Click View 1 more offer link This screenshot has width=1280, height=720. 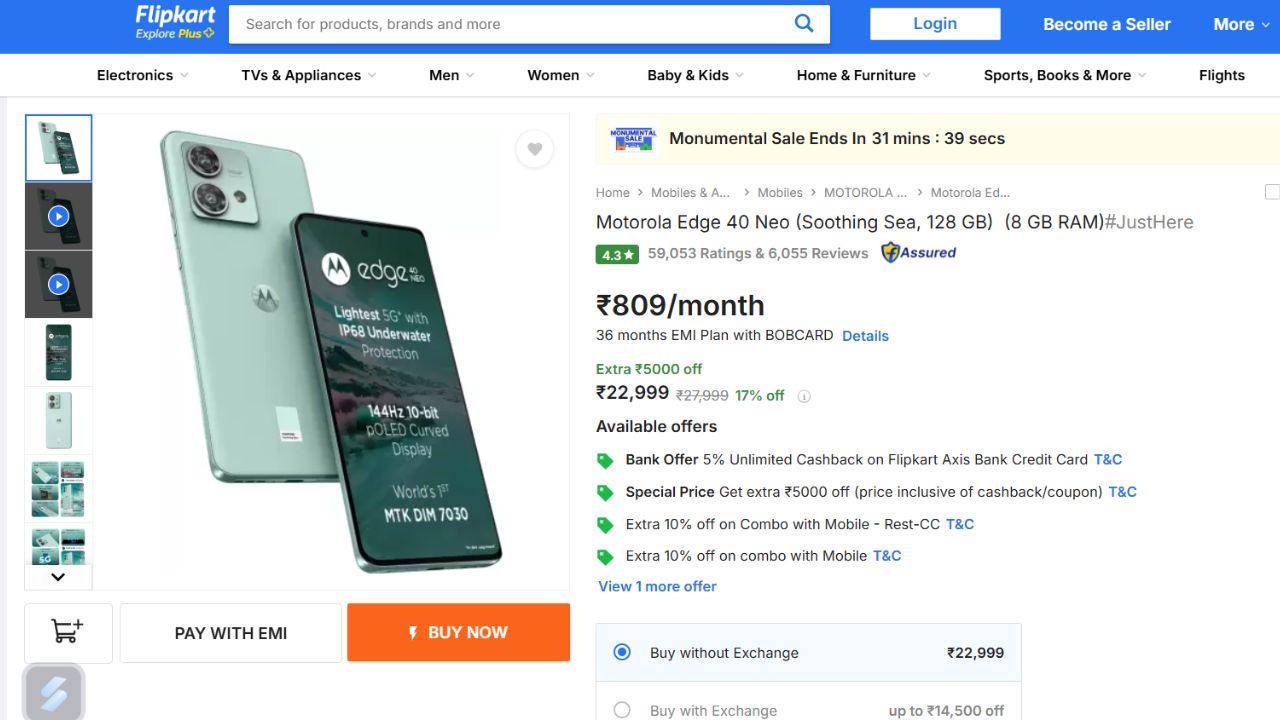657,586
